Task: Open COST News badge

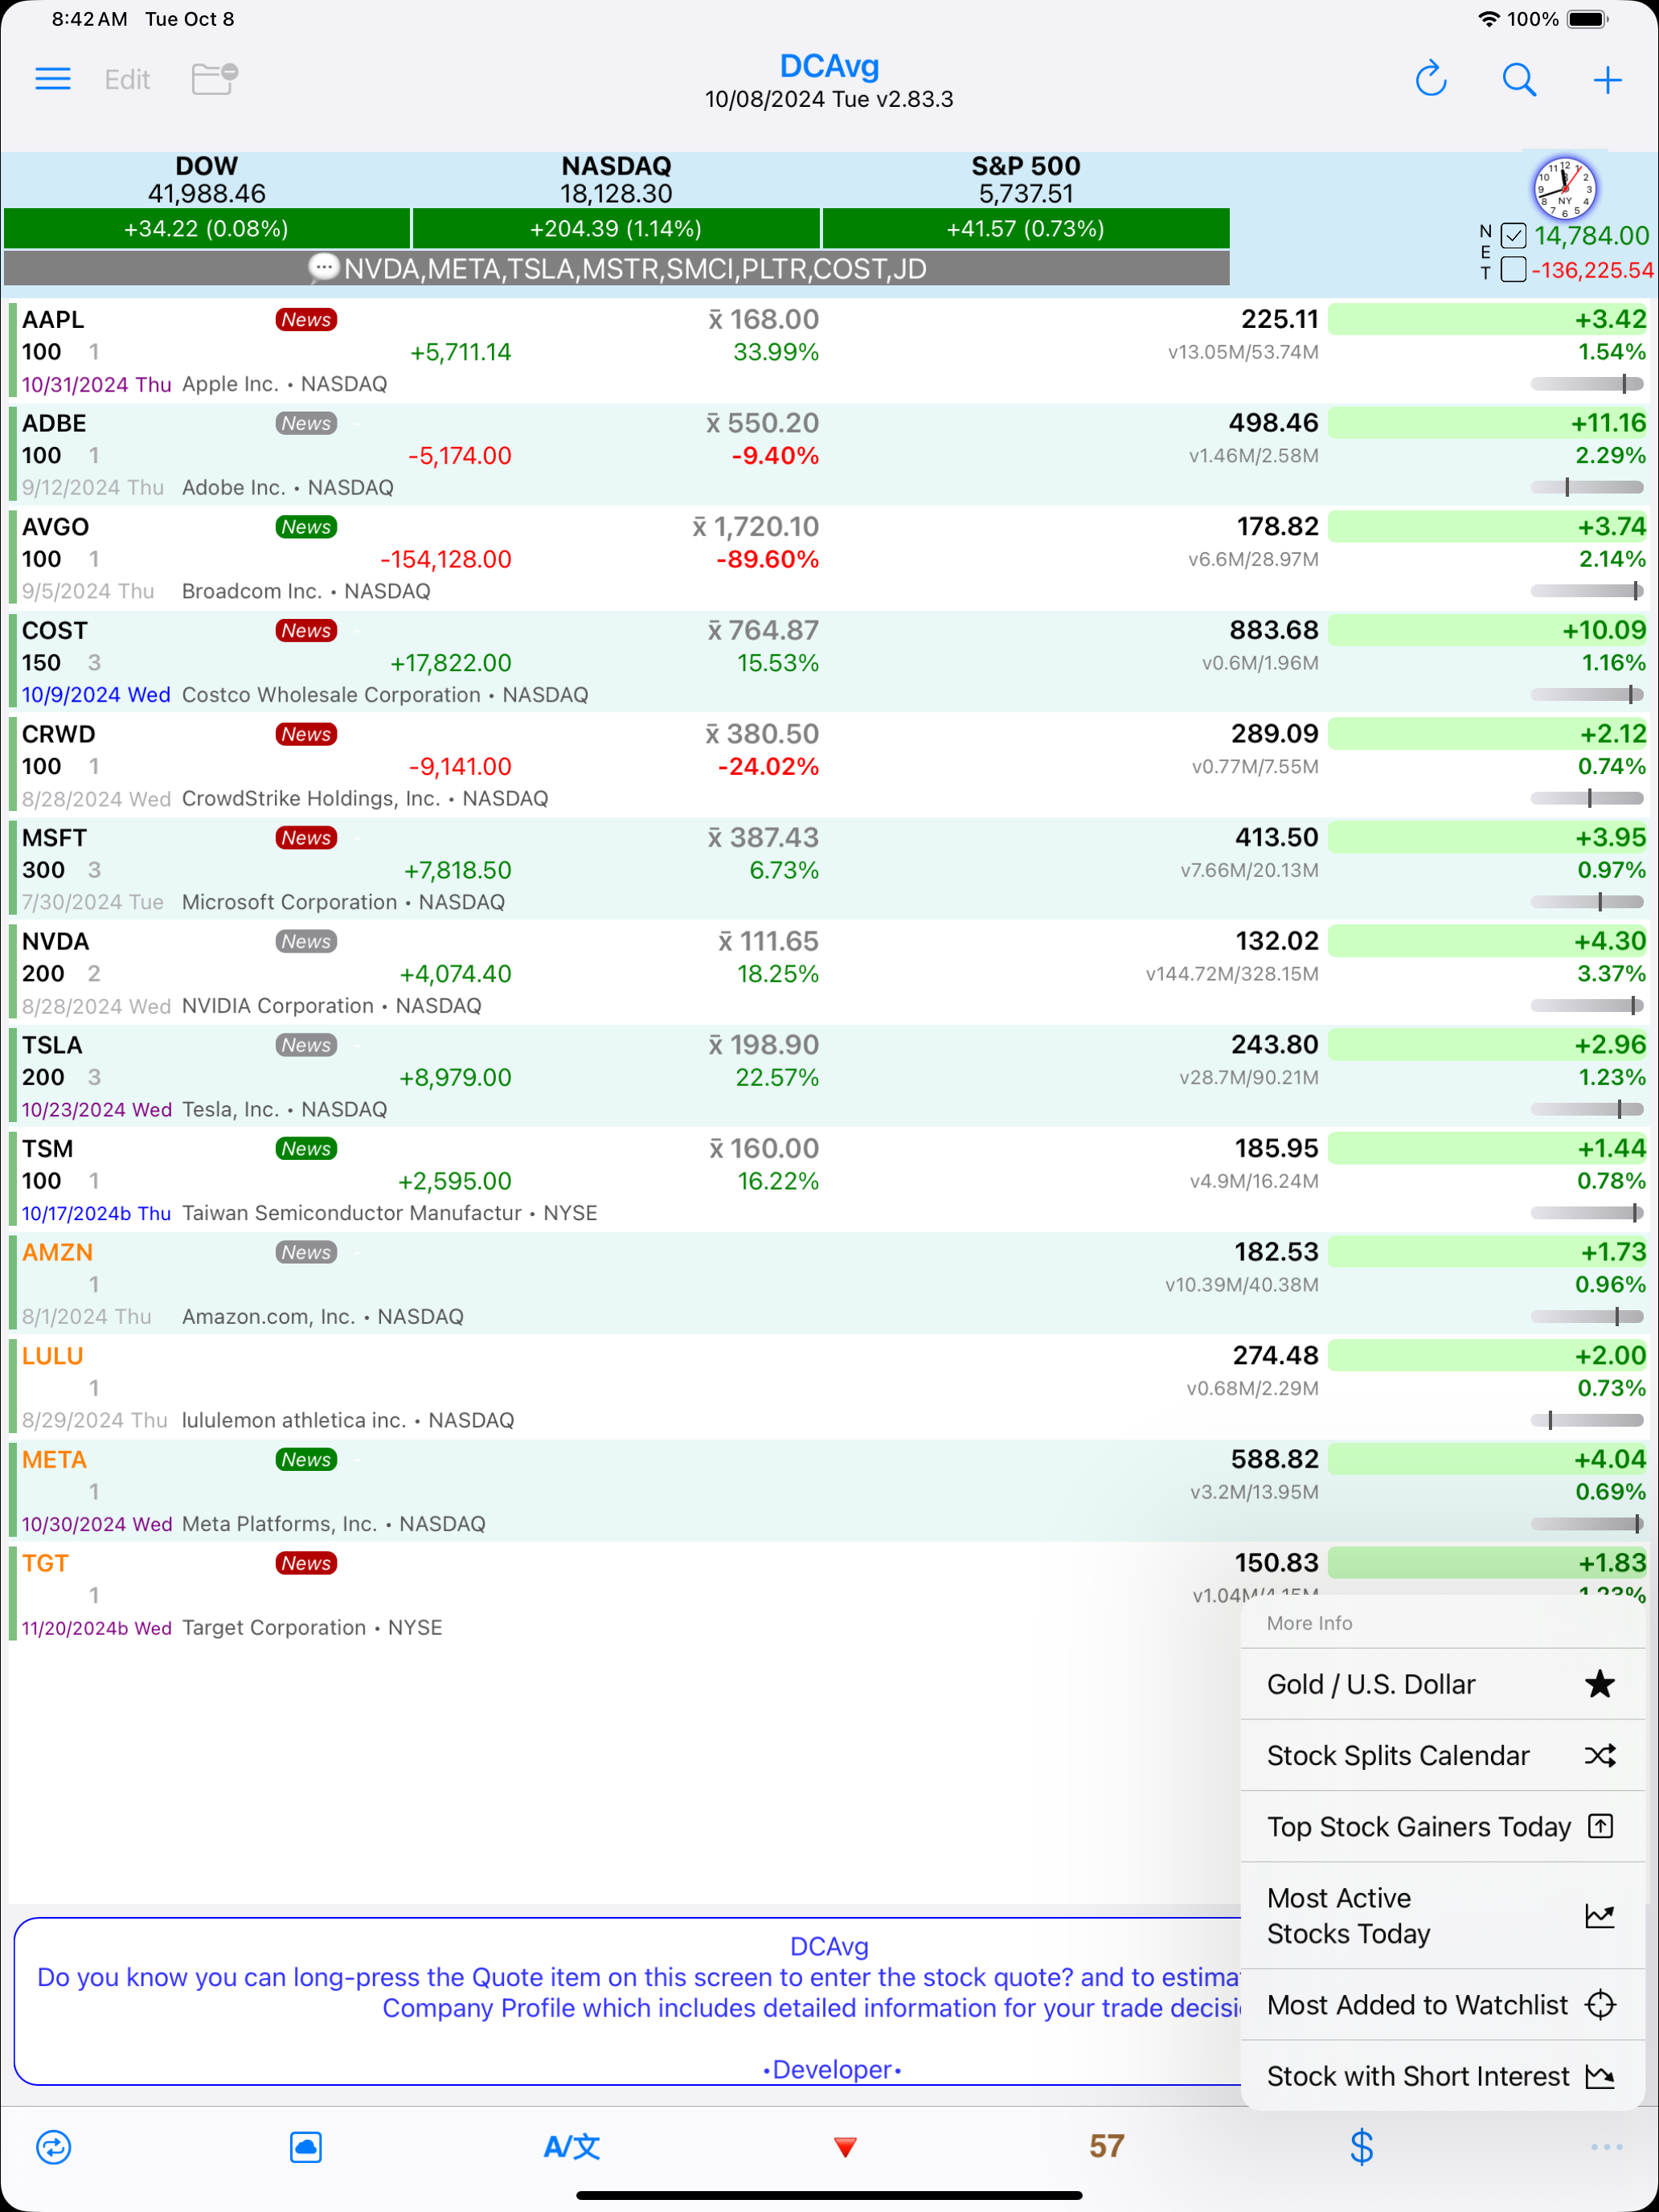Action: [x=306, y=631]
